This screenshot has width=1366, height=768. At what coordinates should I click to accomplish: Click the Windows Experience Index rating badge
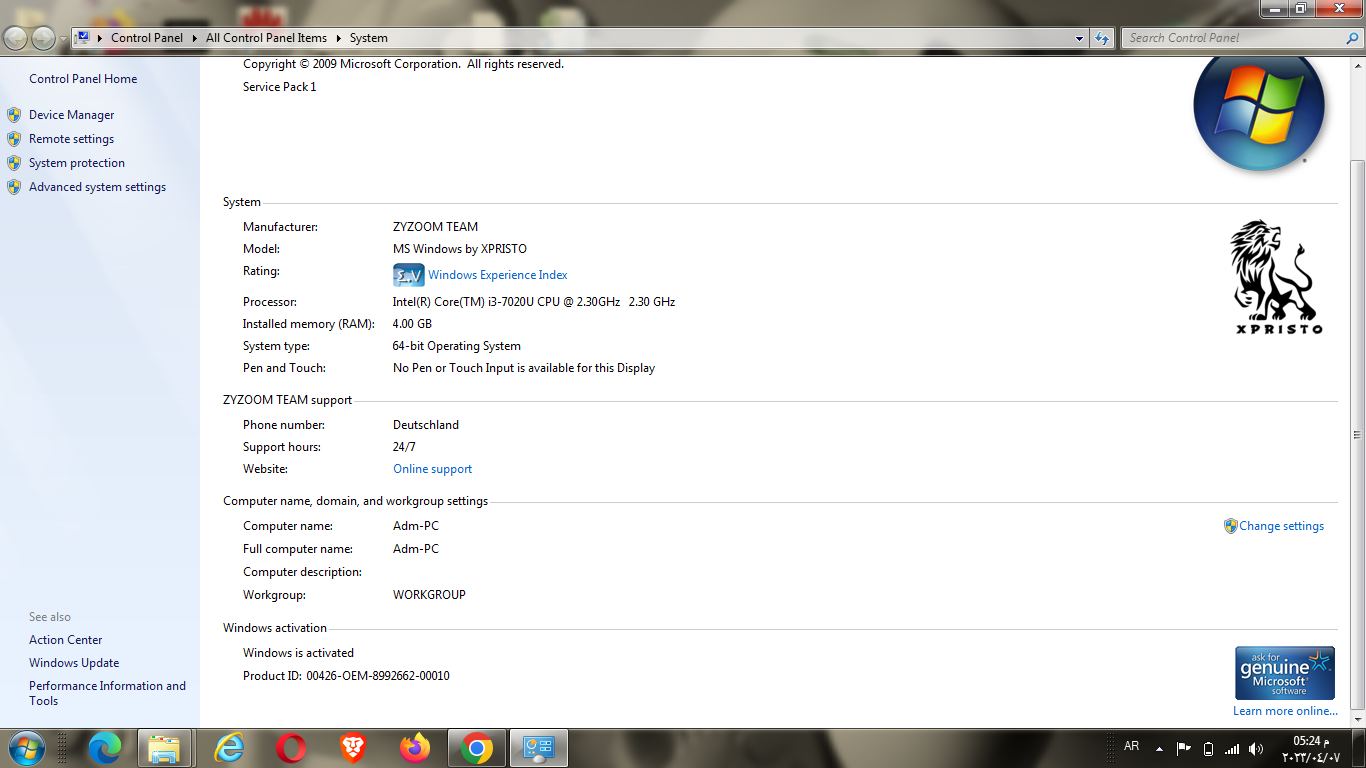pyautogui.click(x=408, y=275)
